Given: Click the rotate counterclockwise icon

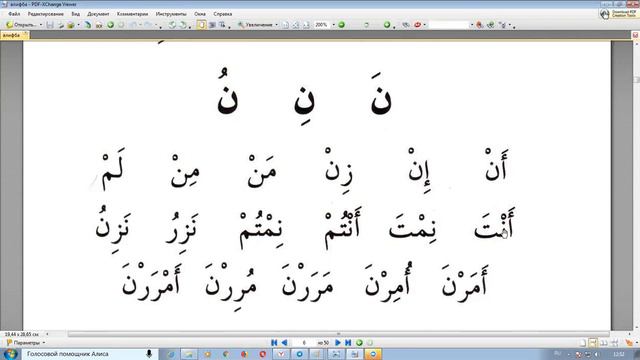Looking at the screenshot, I should click(172, 25).
